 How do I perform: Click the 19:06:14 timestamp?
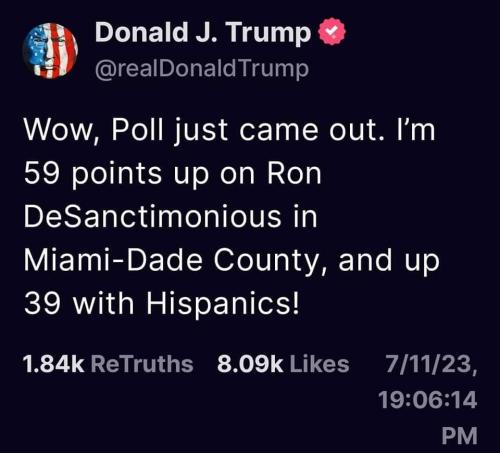pyautogui.click(x=428, y=400)
